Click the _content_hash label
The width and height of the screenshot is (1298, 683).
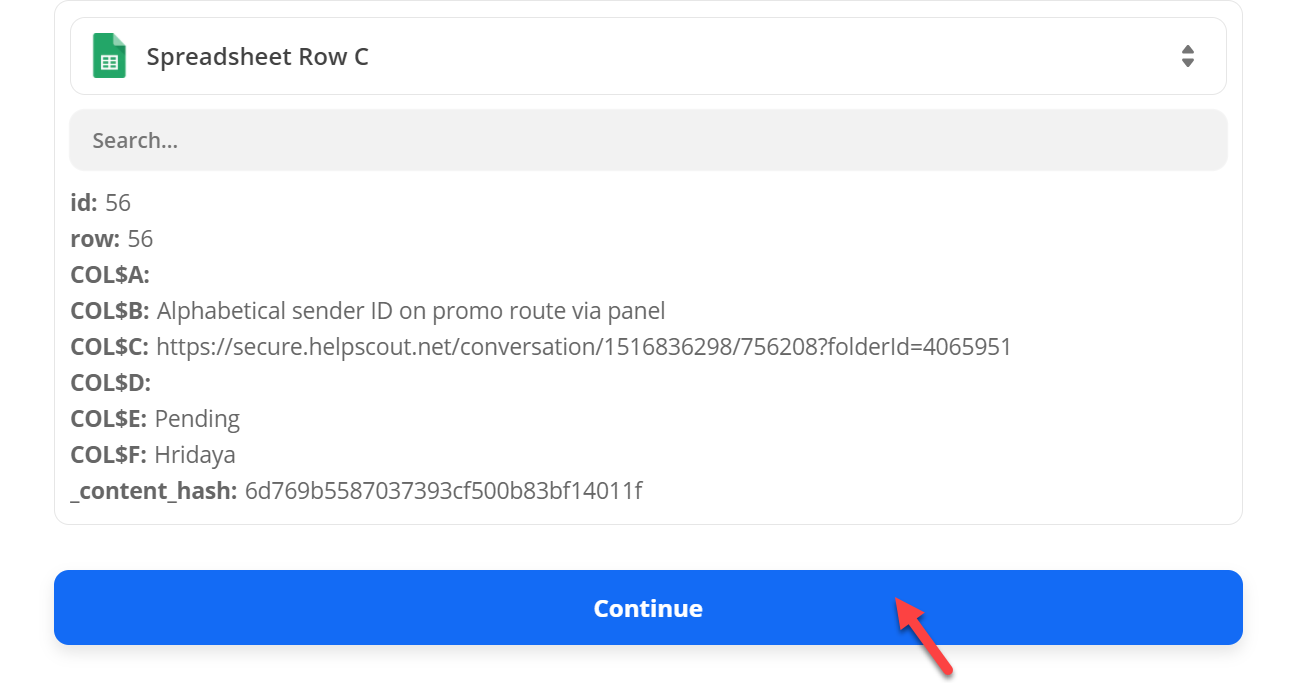[154, 491]
